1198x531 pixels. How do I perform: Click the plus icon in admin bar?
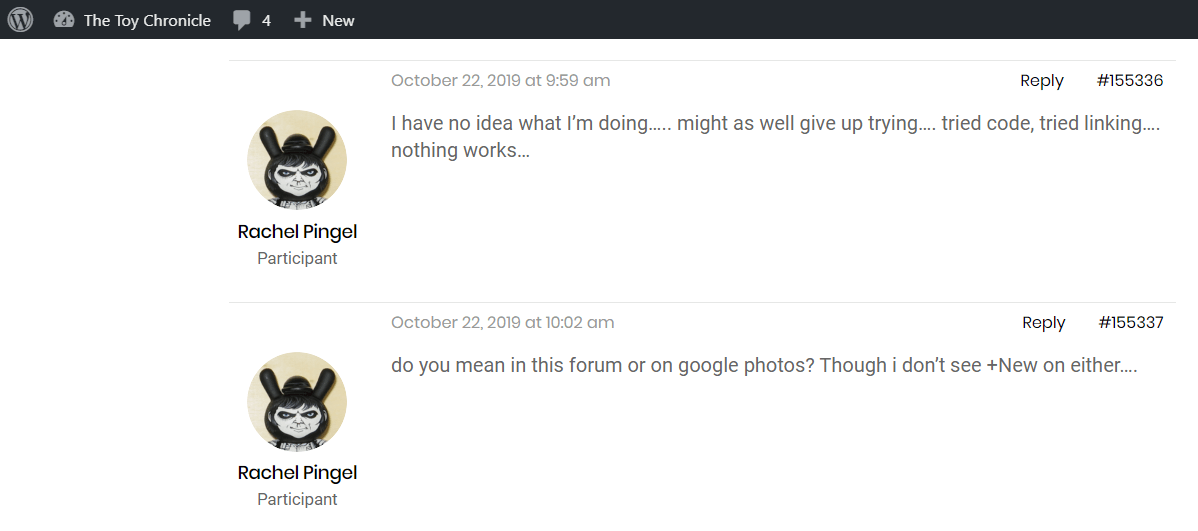pyautogui.click(x=302, y=20)
